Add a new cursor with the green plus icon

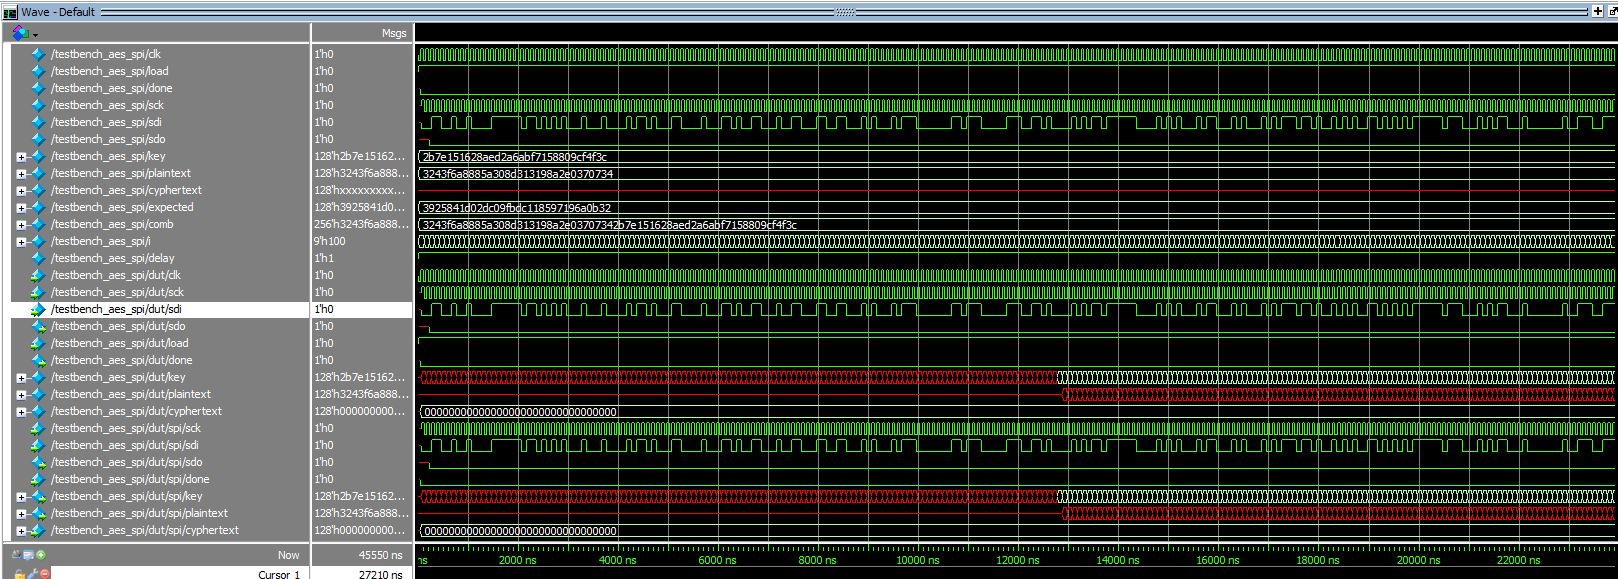[41, 554]
